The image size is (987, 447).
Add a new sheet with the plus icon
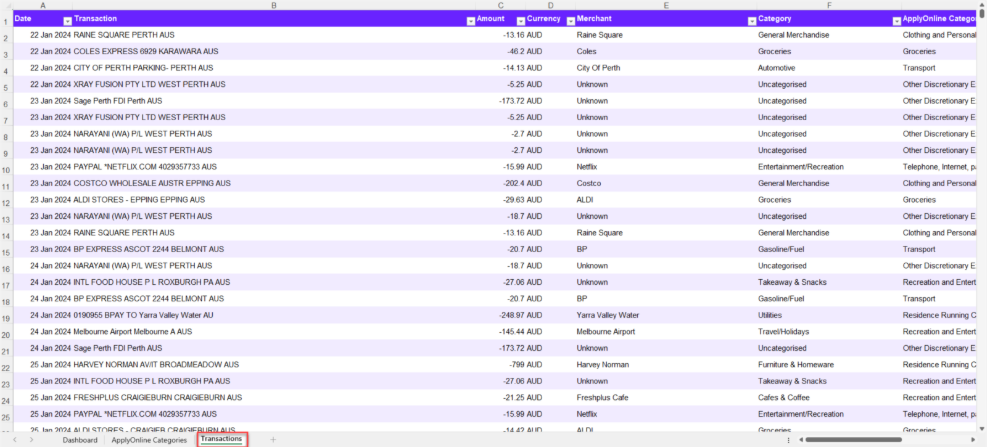pyautogui.click(x=273, y=440)
